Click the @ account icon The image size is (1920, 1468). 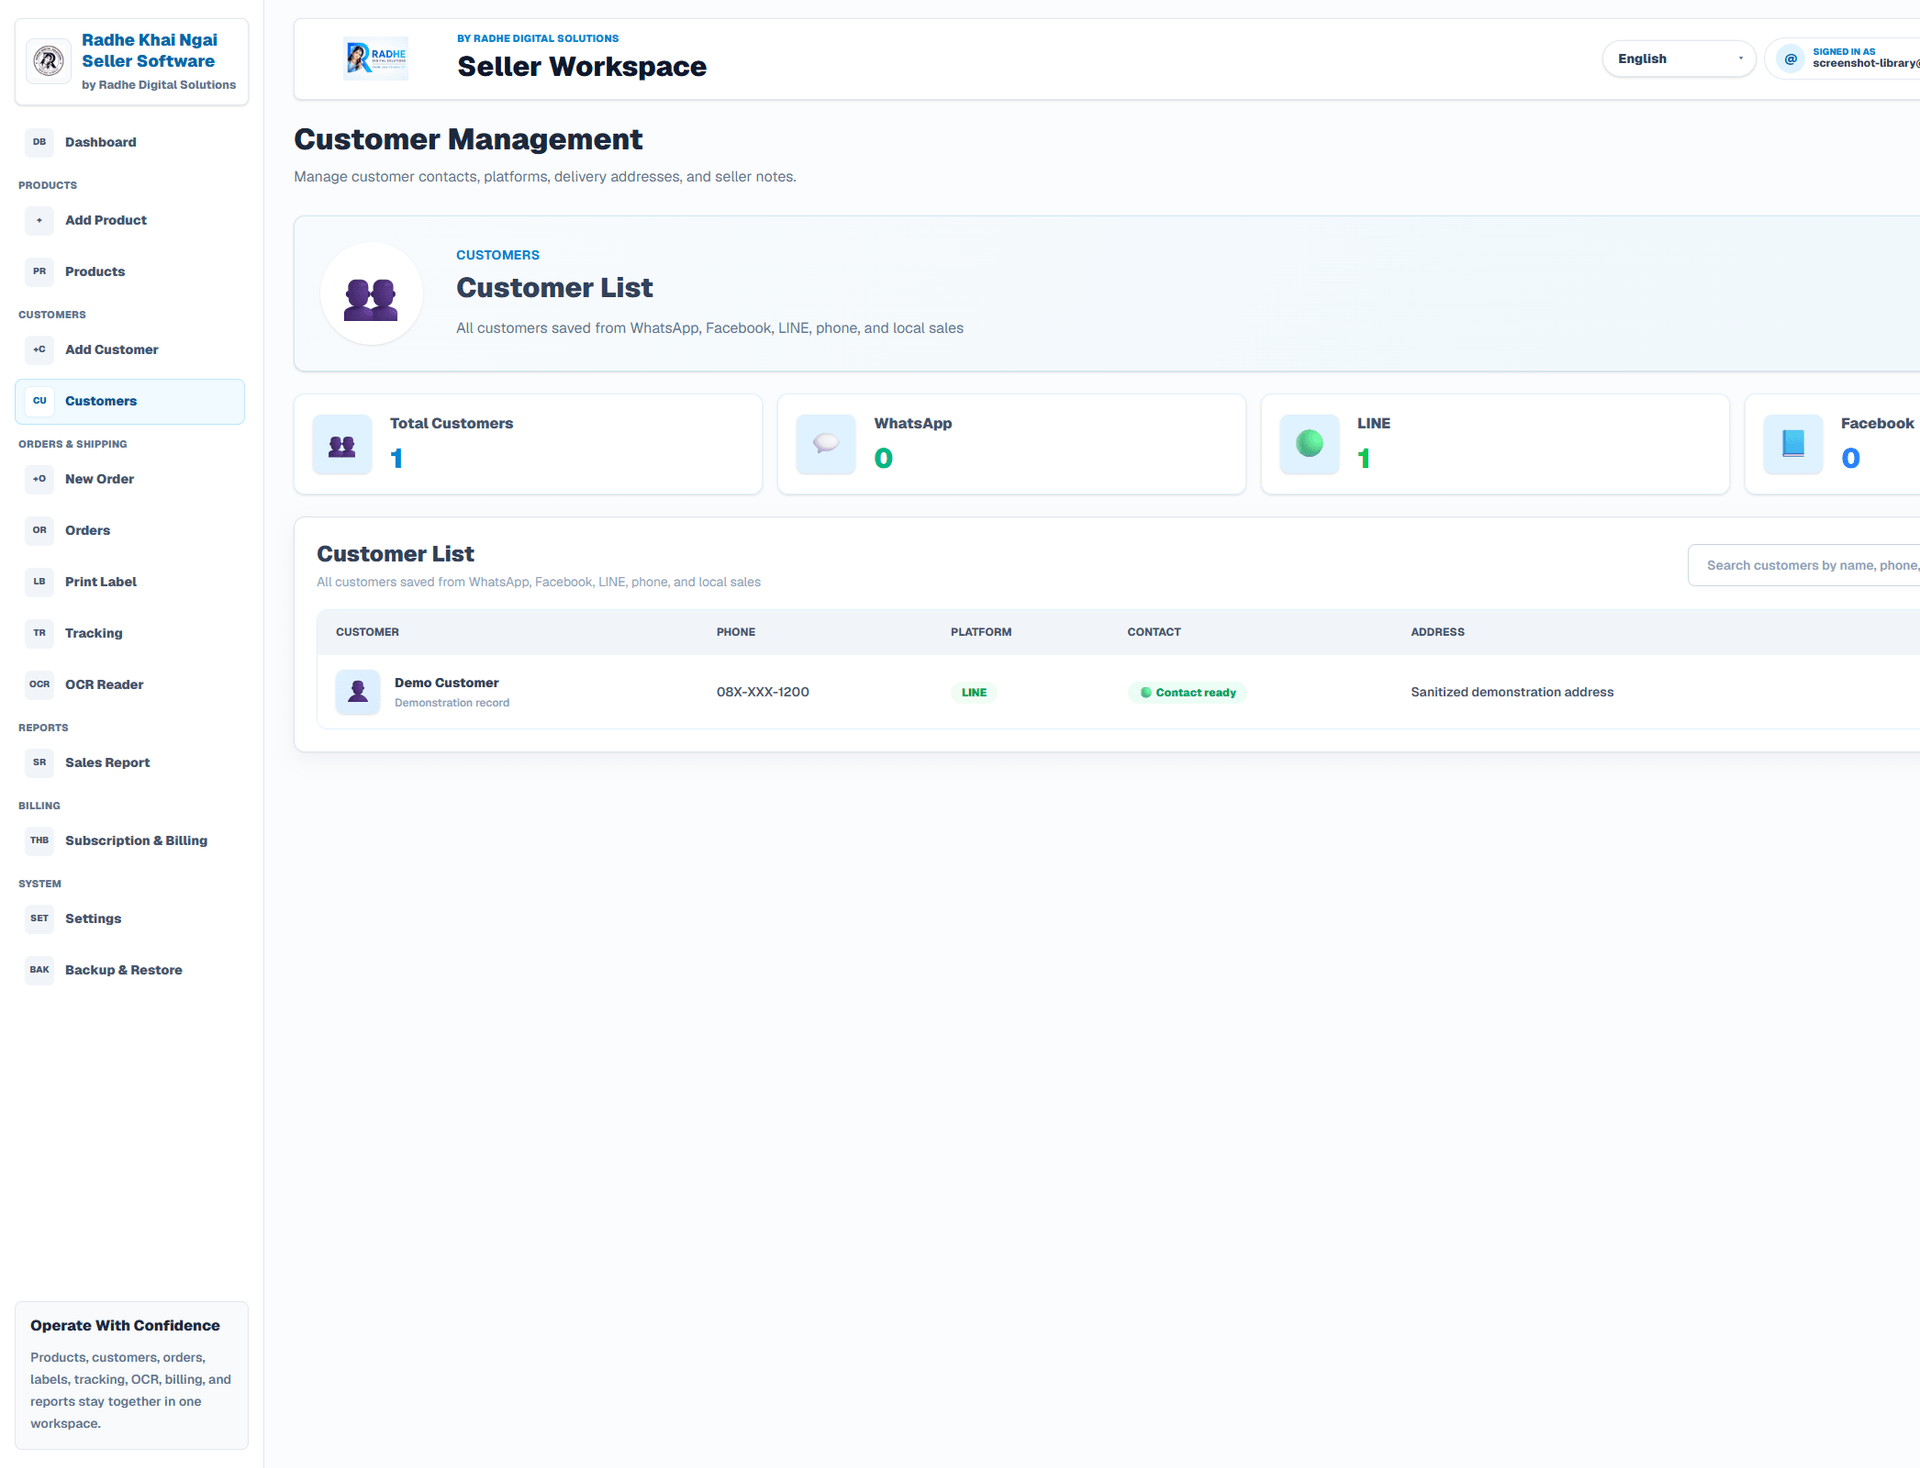pyautogui.click(x=1791, y=59)
